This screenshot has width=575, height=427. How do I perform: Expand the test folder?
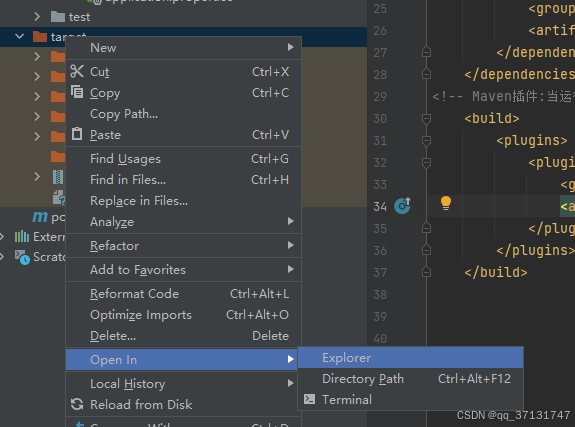coord(37,17)
